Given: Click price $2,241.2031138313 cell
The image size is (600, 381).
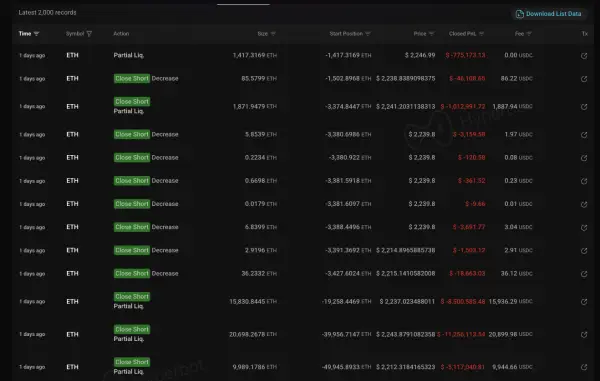Looking at the screenshot, I should tap(405, 106).
